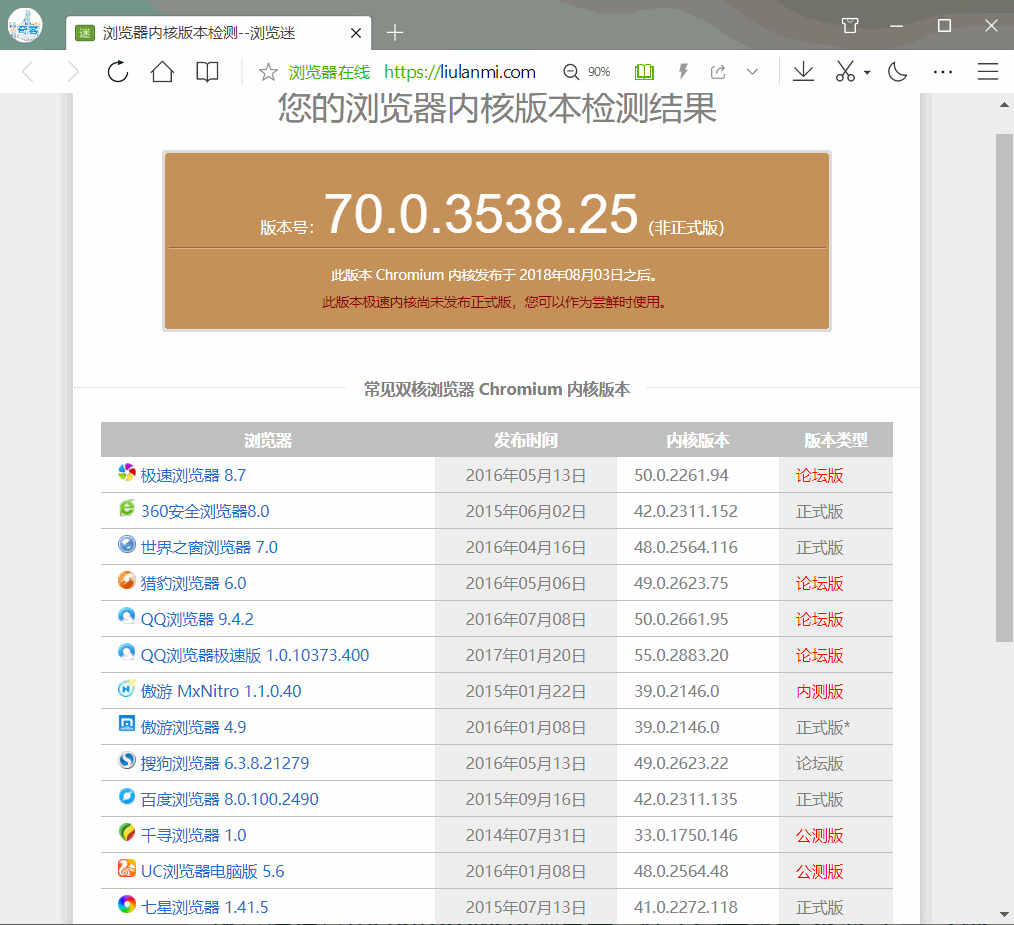Click the scrollbar down arrow

tap(1004, 915)
